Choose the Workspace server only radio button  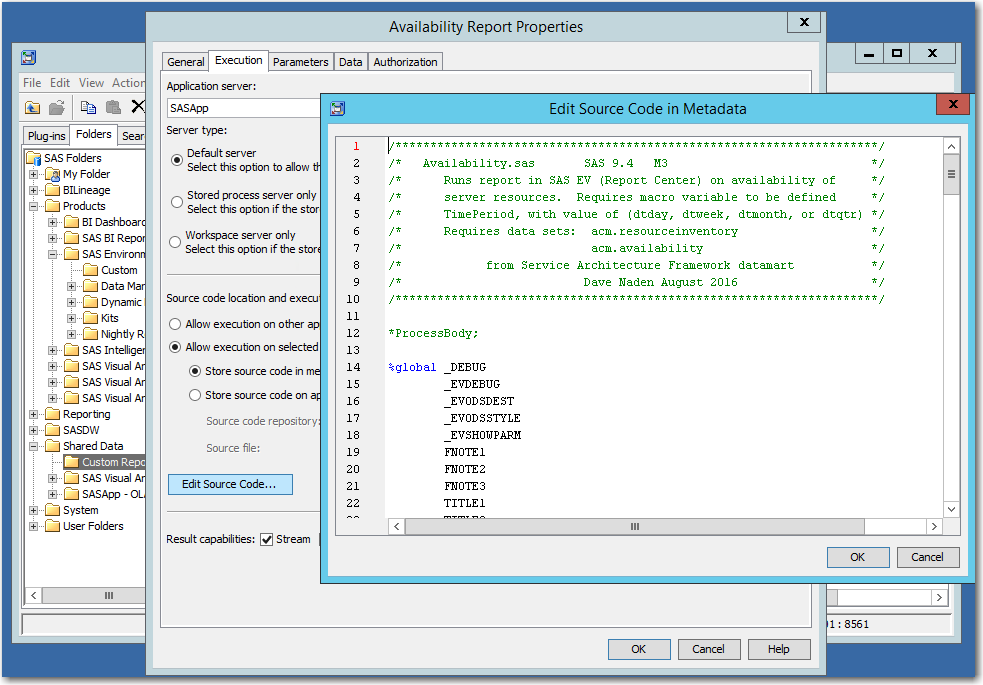coord(176,242)
